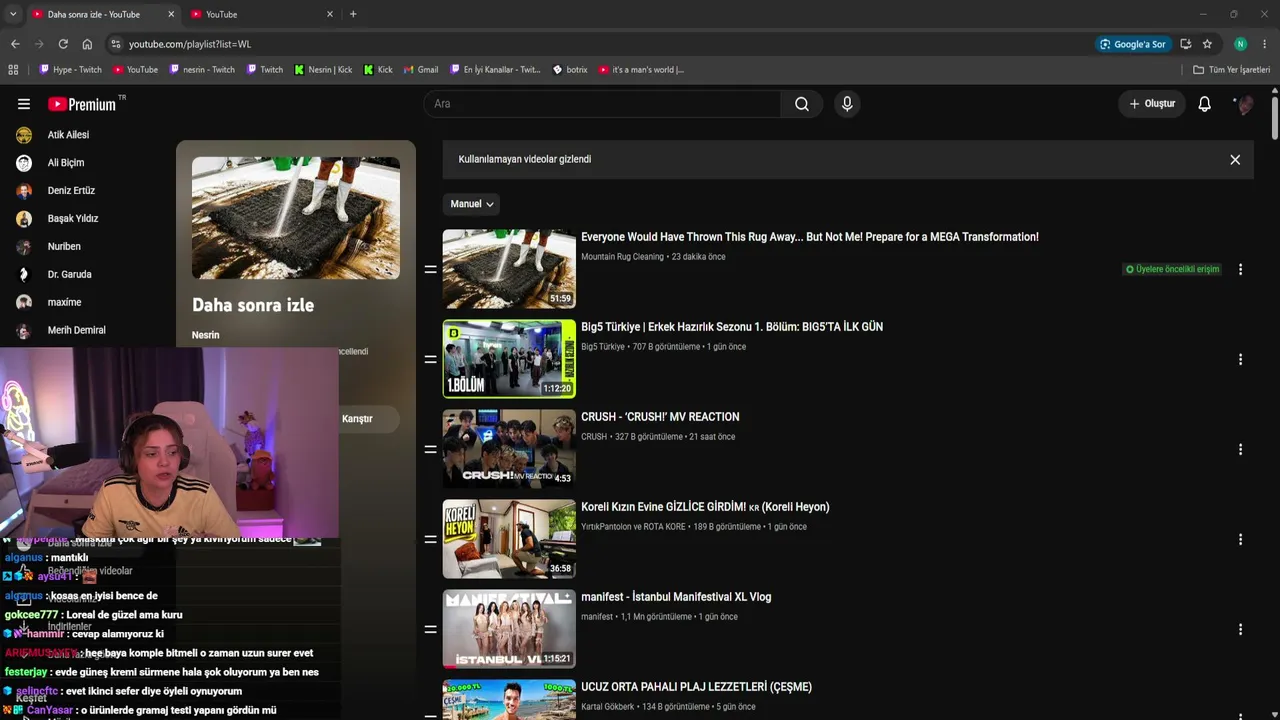The image size is (1280, 720).
Task: Grab reorder handle of Manifestival vlog
Action: (x=431, y=629)
